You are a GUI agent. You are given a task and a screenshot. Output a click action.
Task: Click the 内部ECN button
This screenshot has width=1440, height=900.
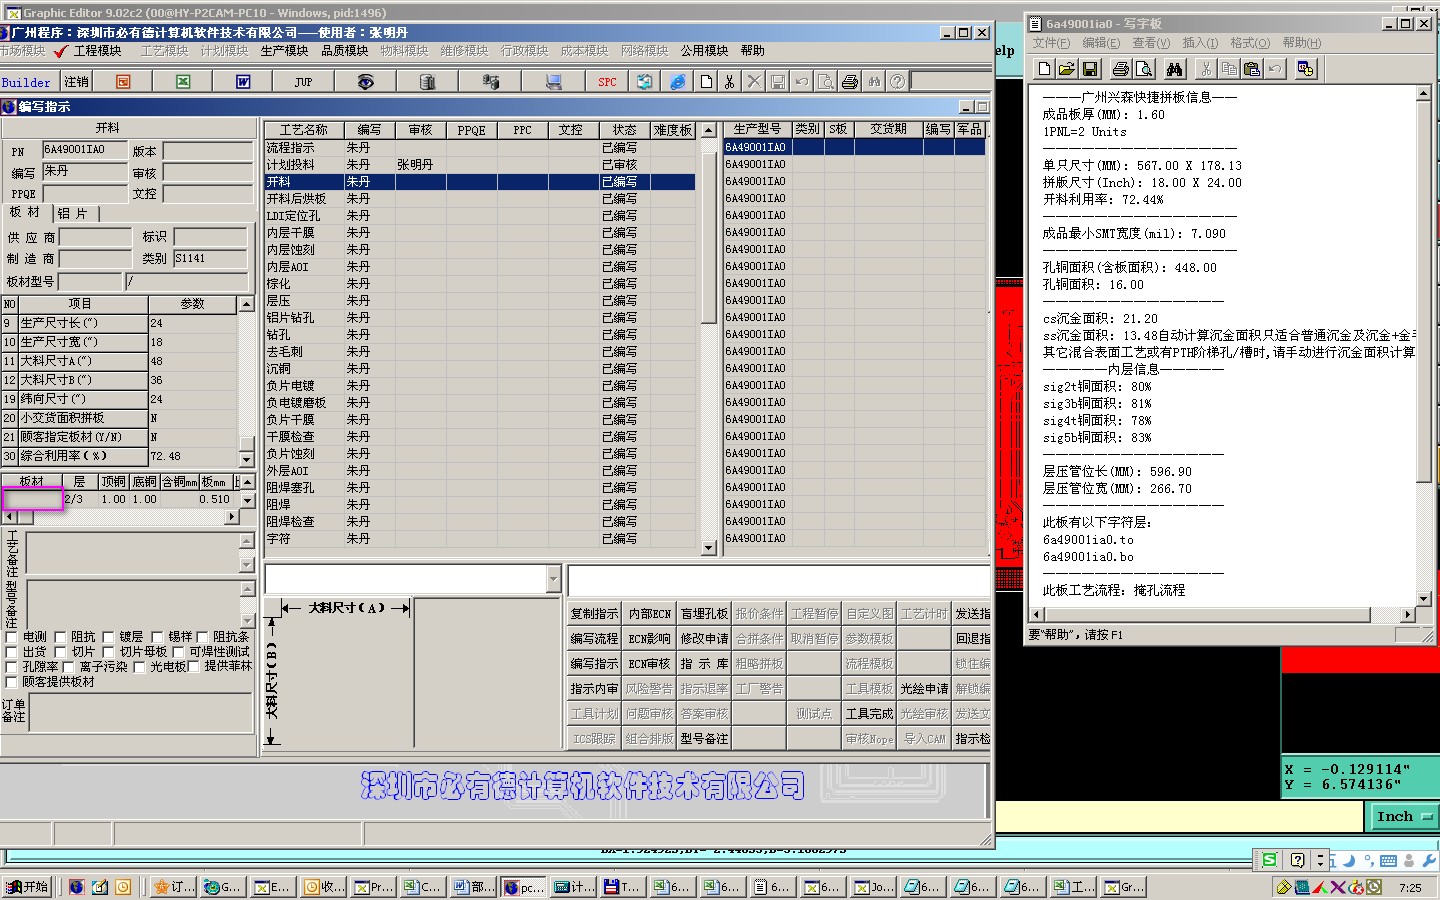649,613
